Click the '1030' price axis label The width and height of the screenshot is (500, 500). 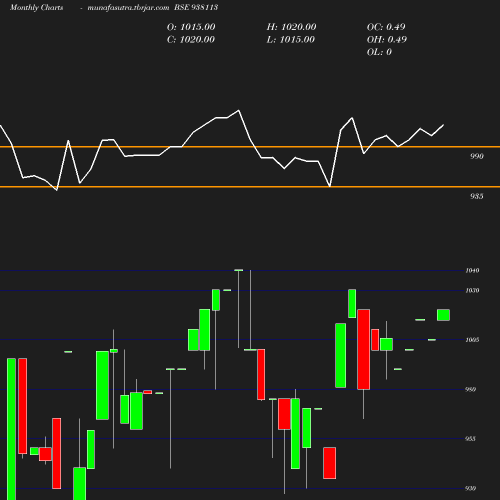click(x=472, y=290)
